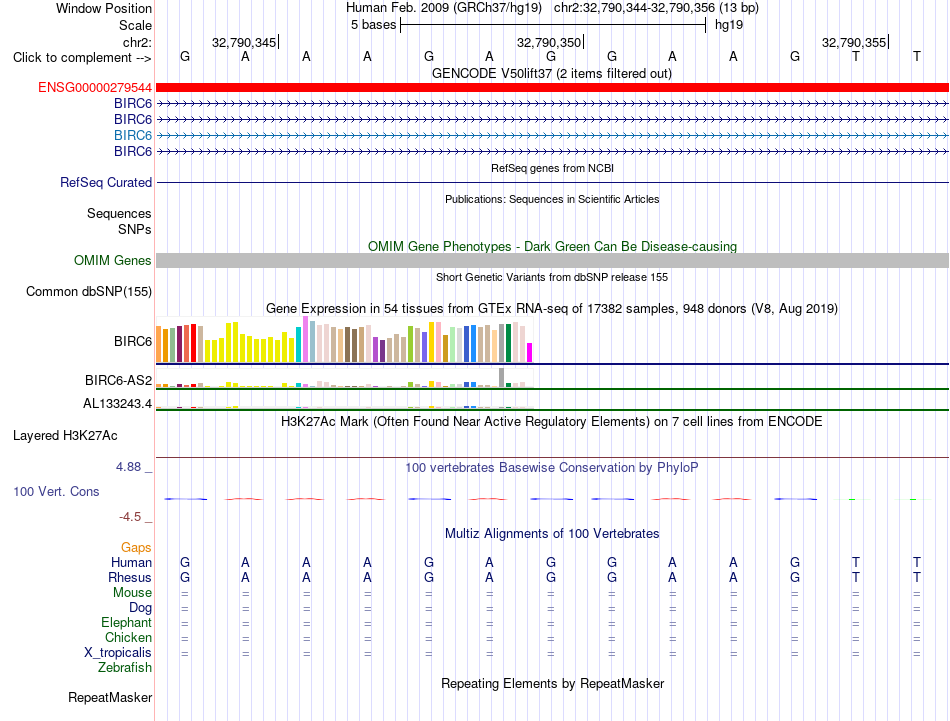Click the Rhesus alignment row label
Screen dimensions: 950x721
tap(130, 578)
